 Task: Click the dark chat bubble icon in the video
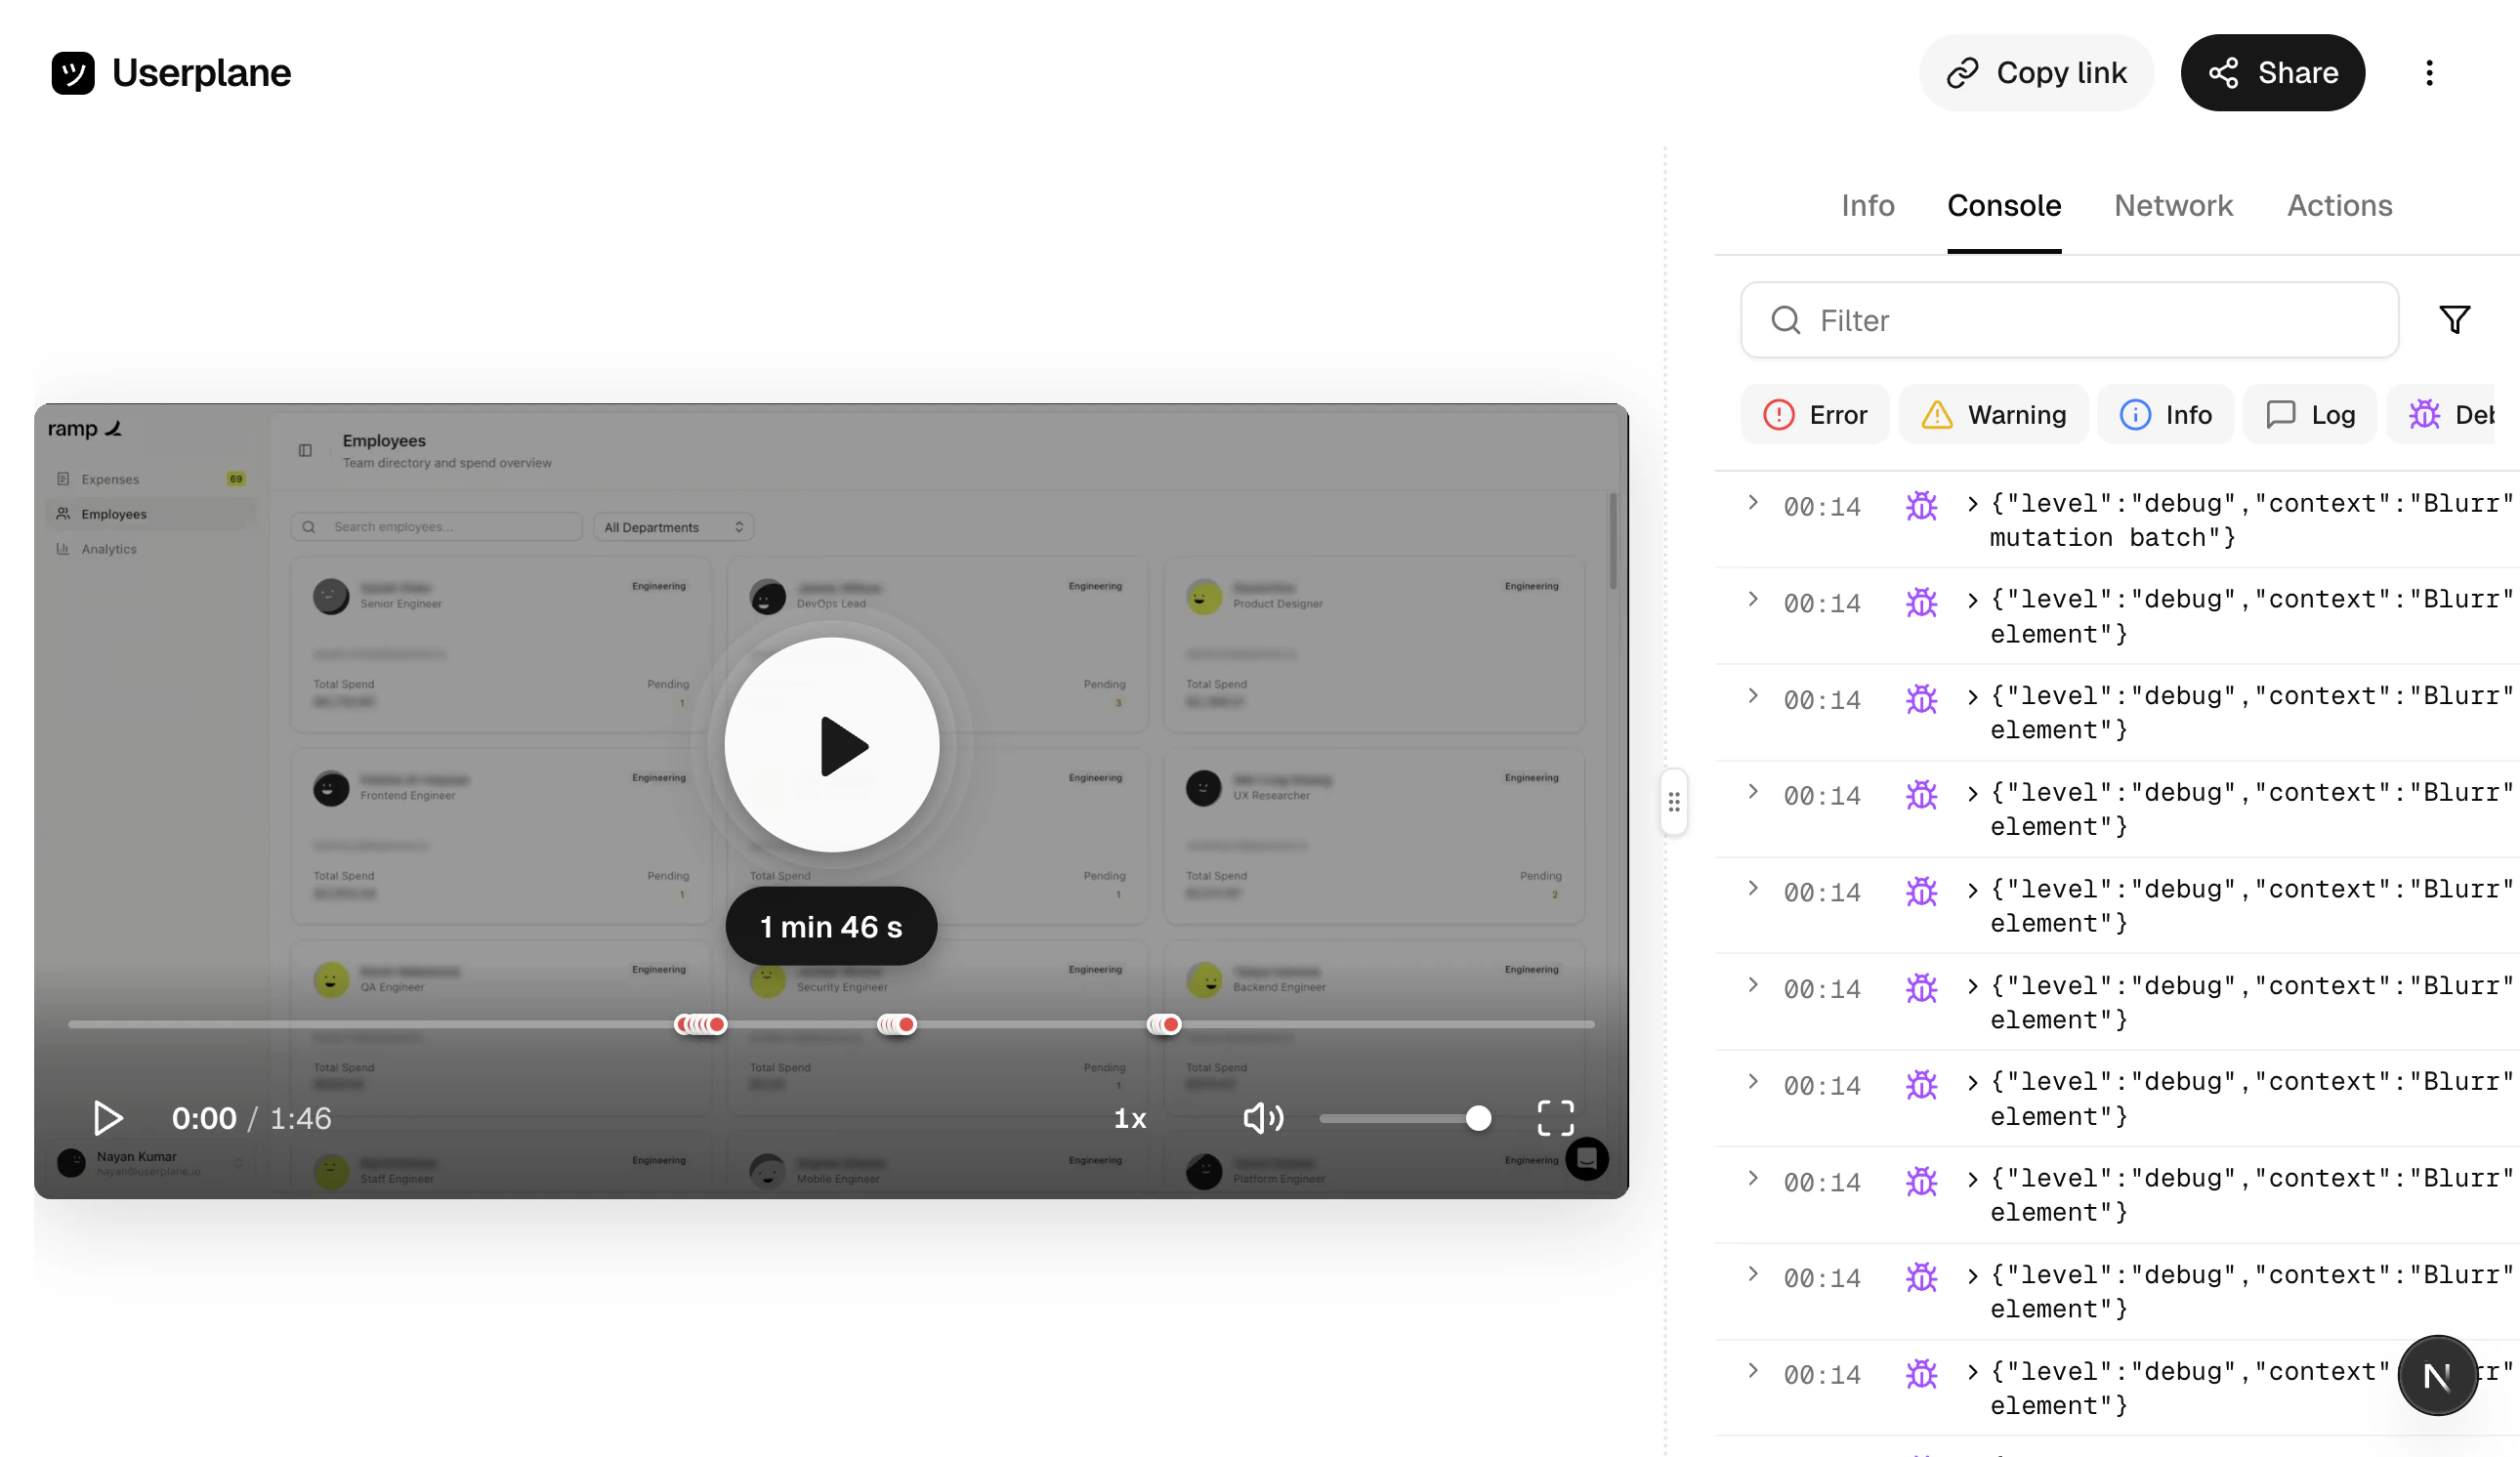(x=1587, y=1159)
